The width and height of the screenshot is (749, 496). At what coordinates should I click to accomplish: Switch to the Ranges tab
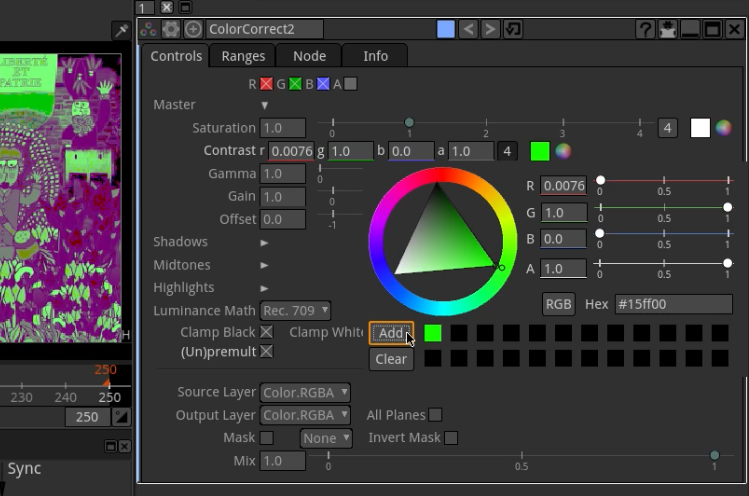coord(243,56)
